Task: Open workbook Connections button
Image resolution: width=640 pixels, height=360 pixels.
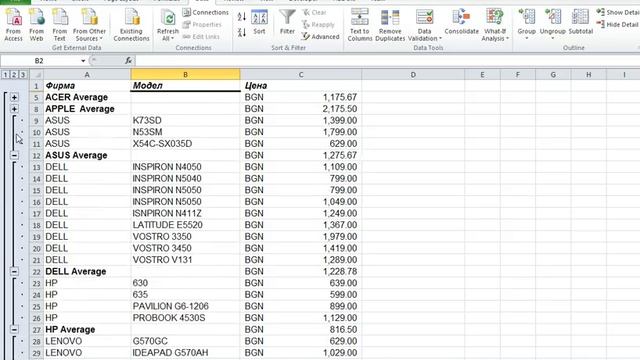Action: pos(206,12)
